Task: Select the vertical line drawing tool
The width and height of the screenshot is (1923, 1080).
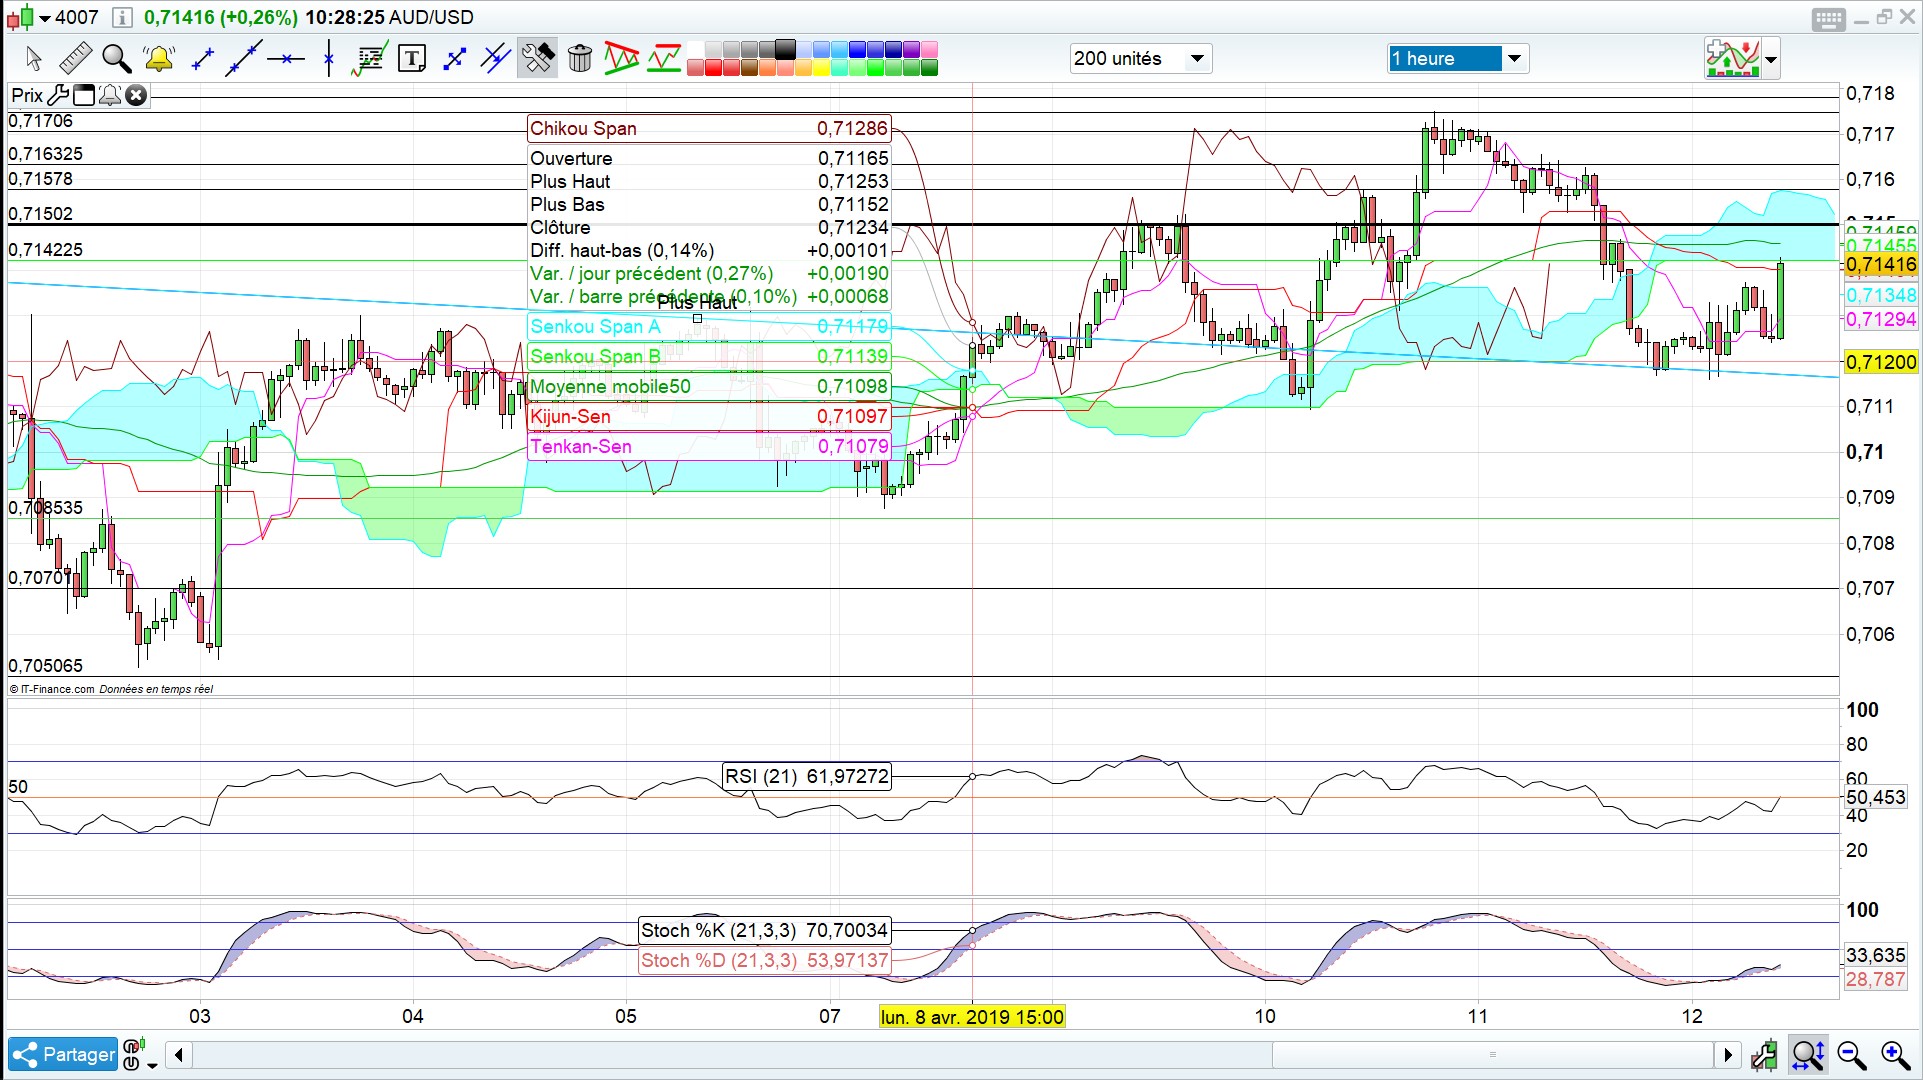Action: point(329,59)
